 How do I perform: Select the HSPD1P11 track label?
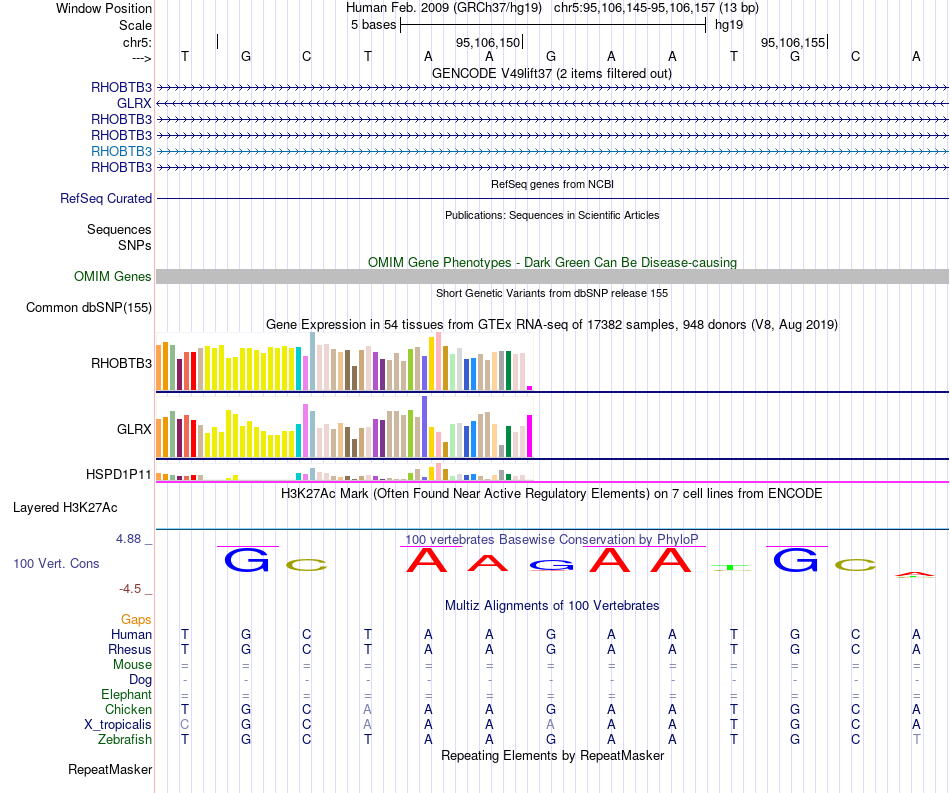click(x=119, y=474)
